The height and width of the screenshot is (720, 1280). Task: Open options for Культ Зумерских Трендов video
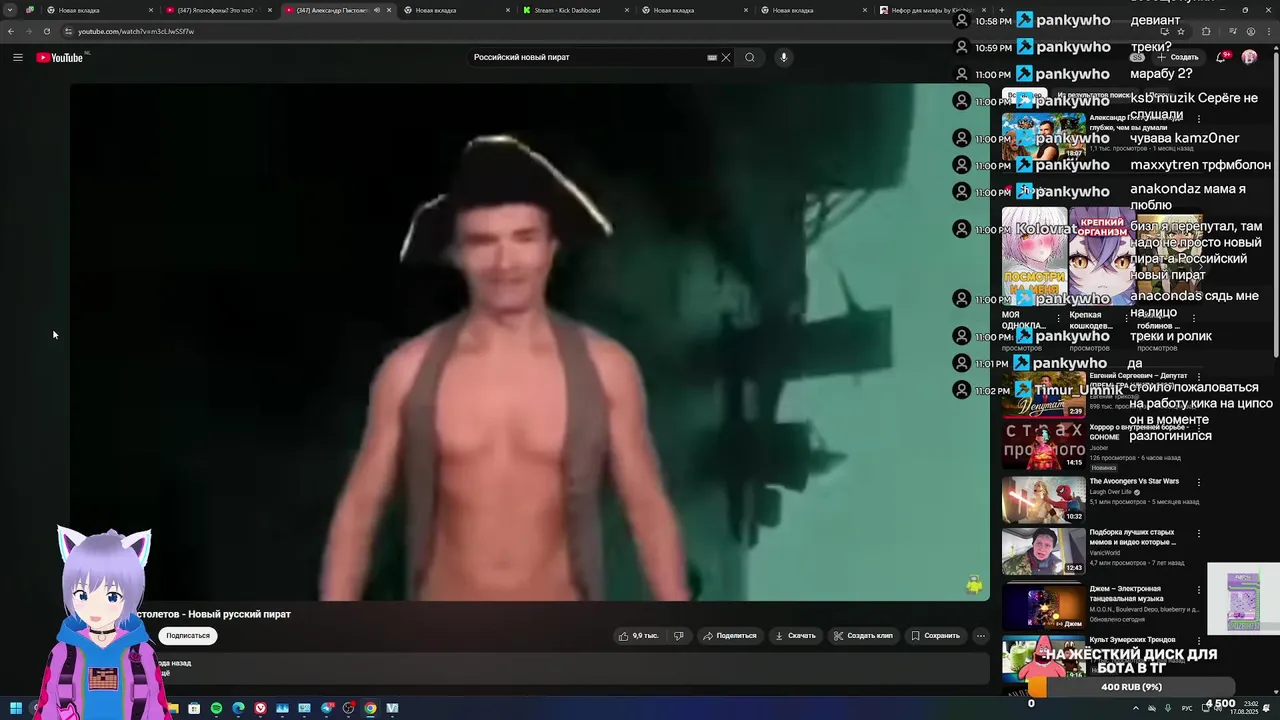(1198, 640)
